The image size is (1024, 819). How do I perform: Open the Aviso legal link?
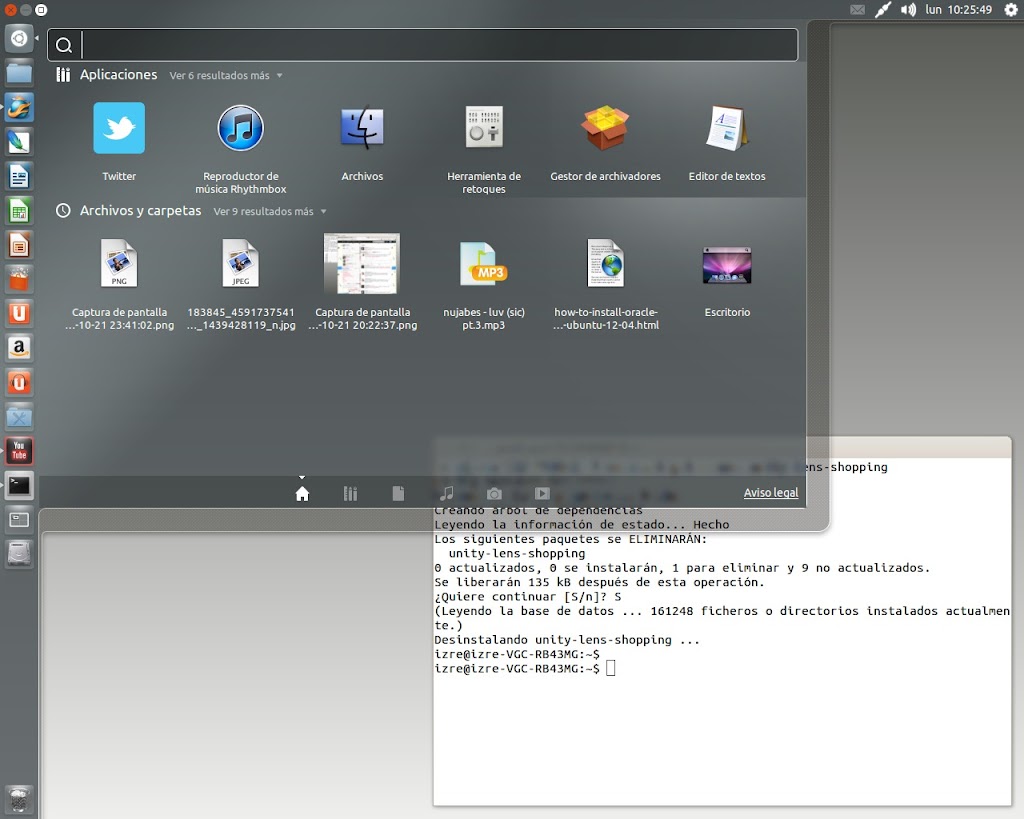click(770, 493)
